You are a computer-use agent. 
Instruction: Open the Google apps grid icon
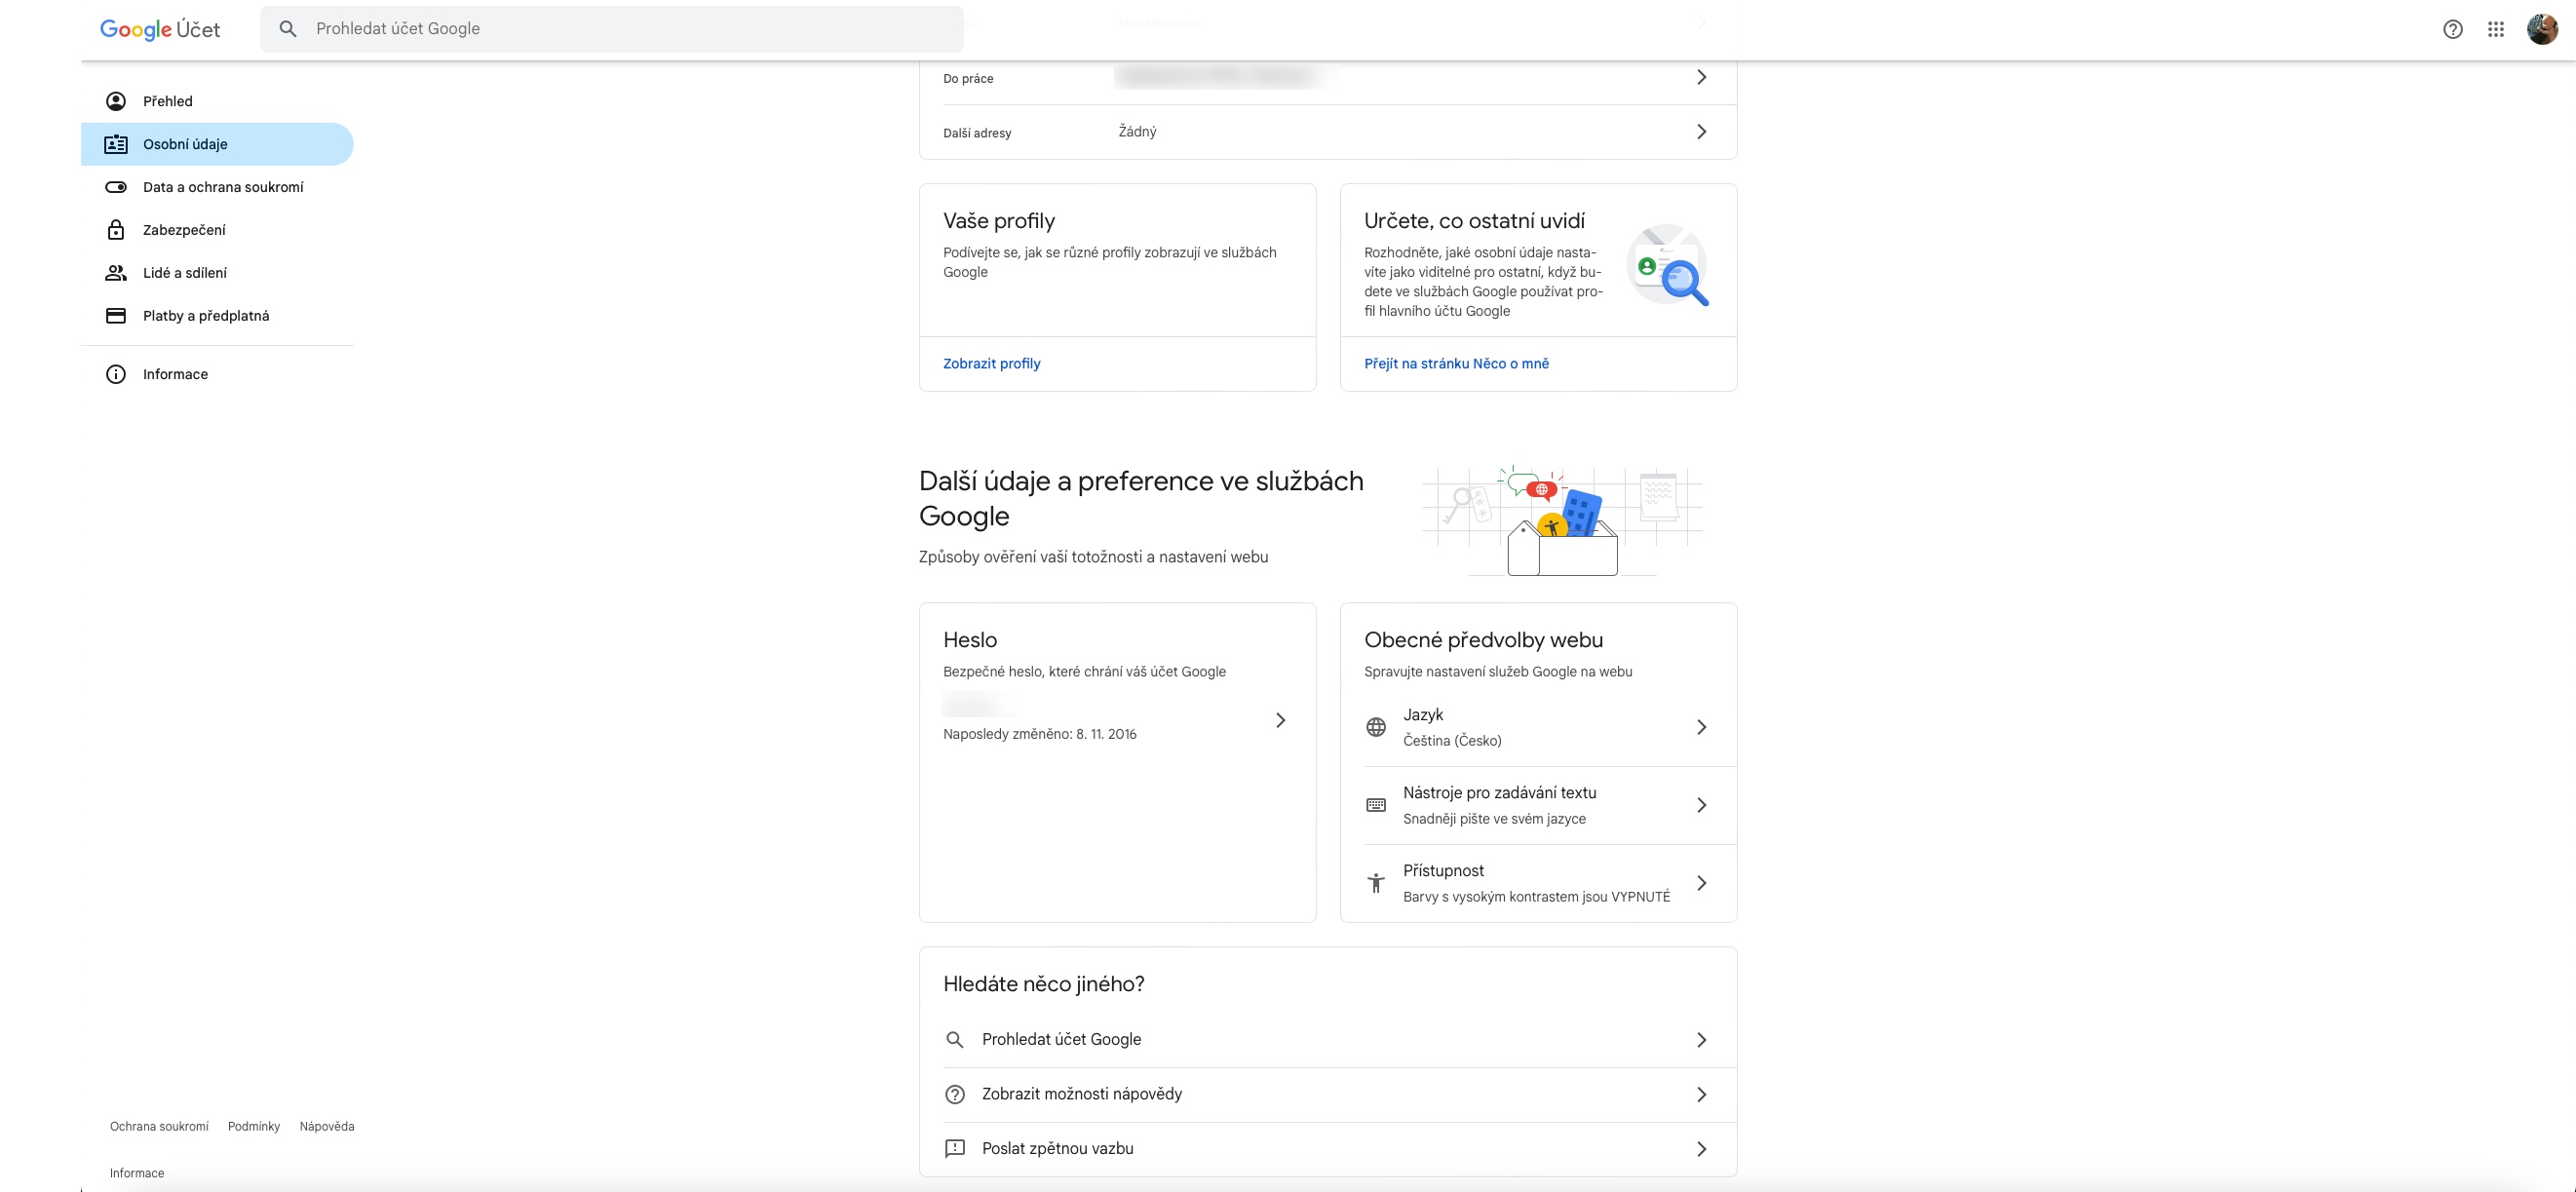coord(2496,29)
